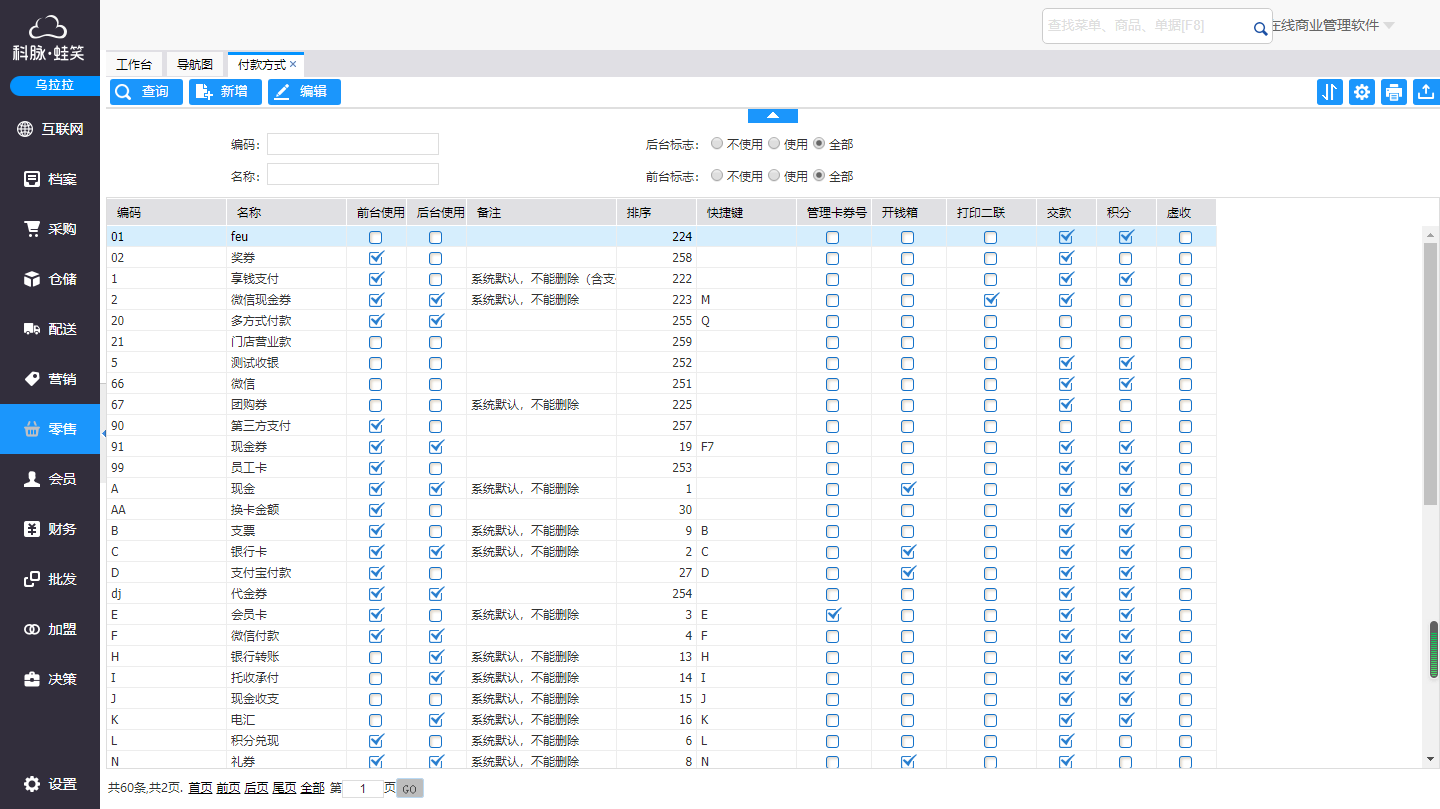Viewport: 1440px width, 809px height.
Task: Open the 加盟 sidebar module
Action: tap(50, 629)
